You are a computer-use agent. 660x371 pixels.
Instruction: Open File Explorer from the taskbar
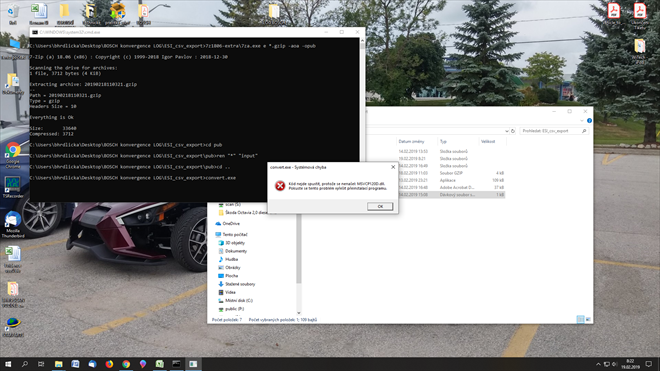[59, 364]
